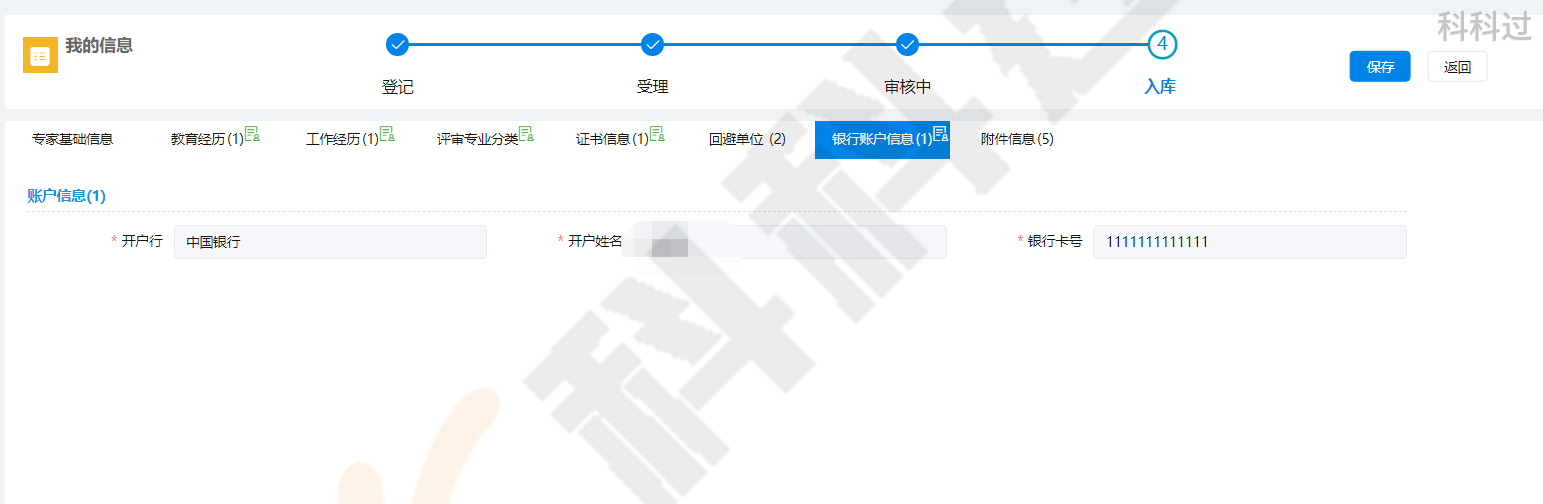Click the lock-document icon beside 证书信息(1)
The height and width of the screenshot is (504, 1543).
point(657,134)
